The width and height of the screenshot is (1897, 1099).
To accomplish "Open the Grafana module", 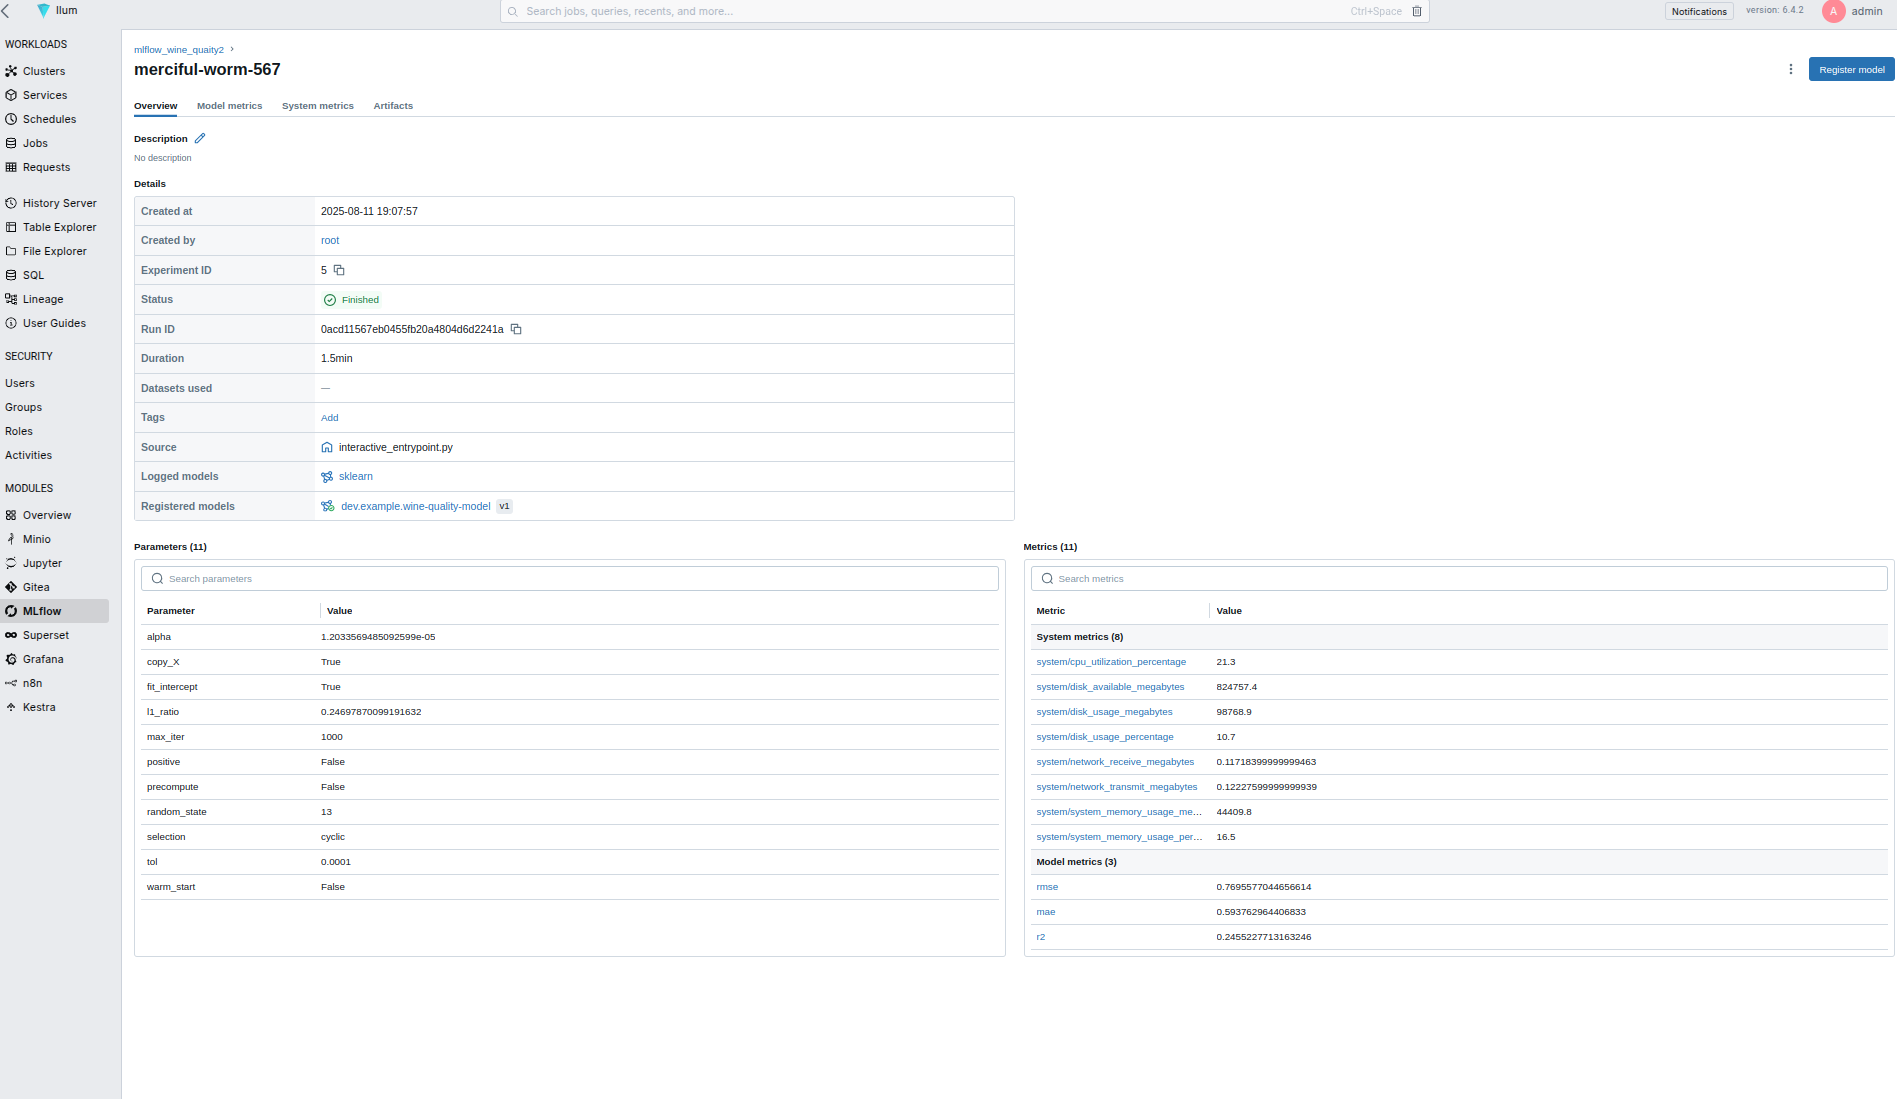I will 43,659.
